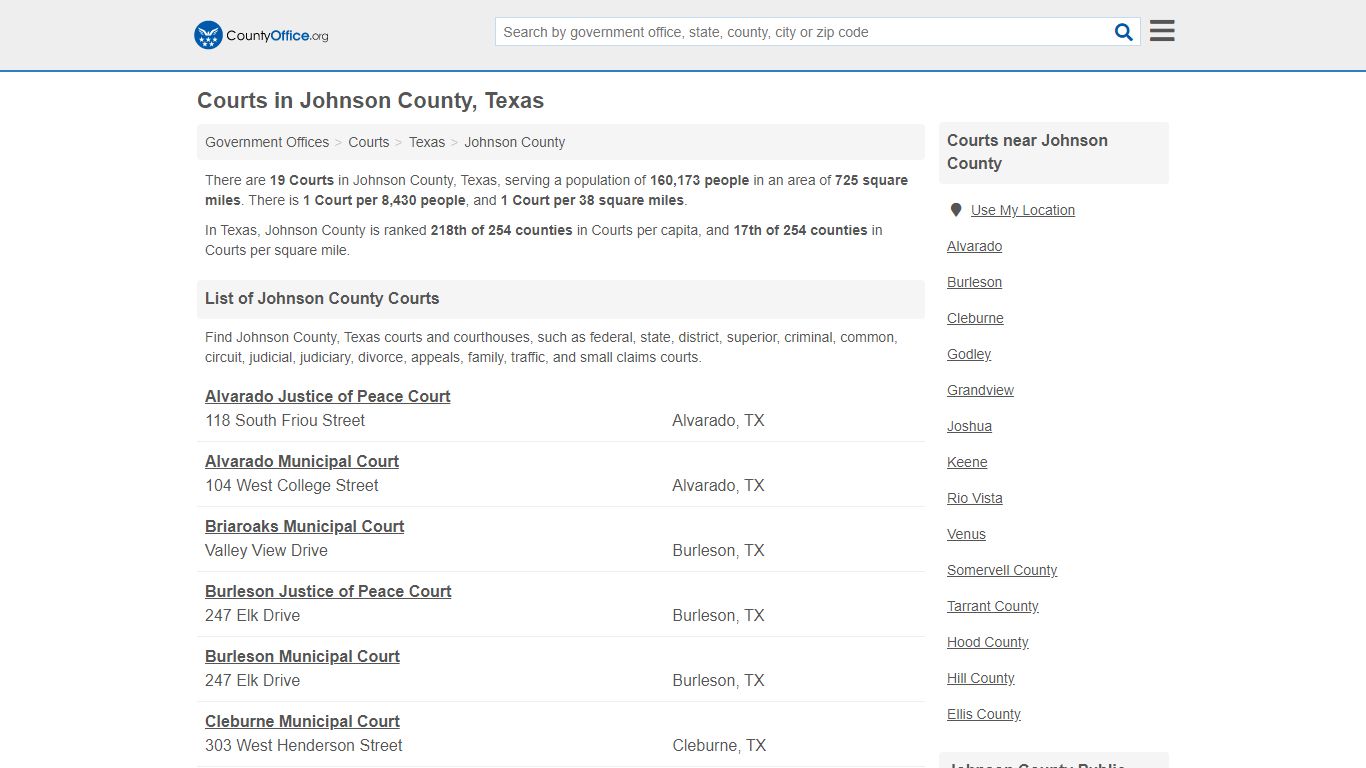Screen dimensions: 1366x768
Task: Click the Joshua link
Action: pos(969,426)
